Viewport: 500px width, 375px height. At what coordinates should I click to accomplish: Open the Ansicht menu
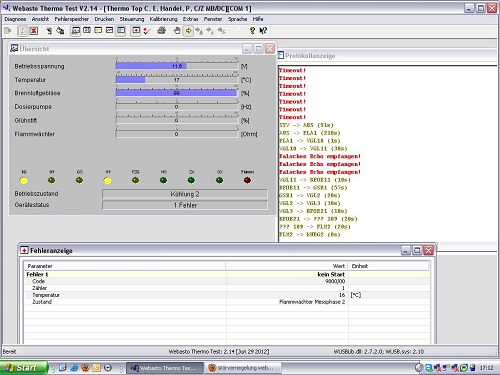point(40,19)
